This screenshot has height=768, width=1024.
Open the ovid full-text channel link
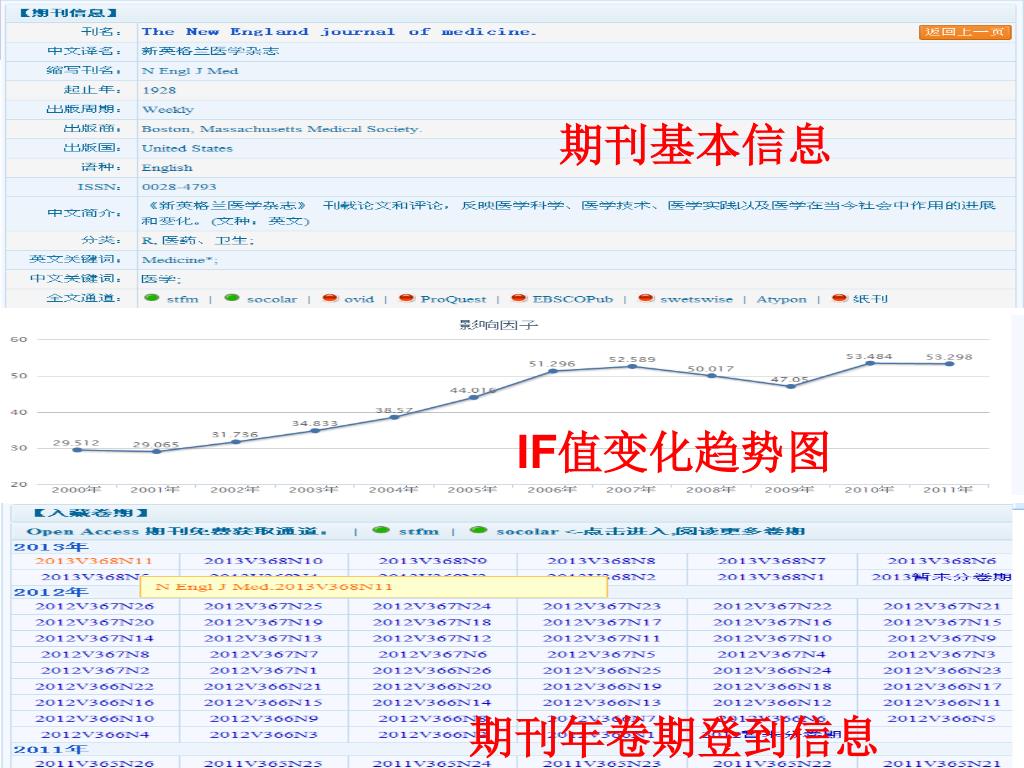coord(359,299)
